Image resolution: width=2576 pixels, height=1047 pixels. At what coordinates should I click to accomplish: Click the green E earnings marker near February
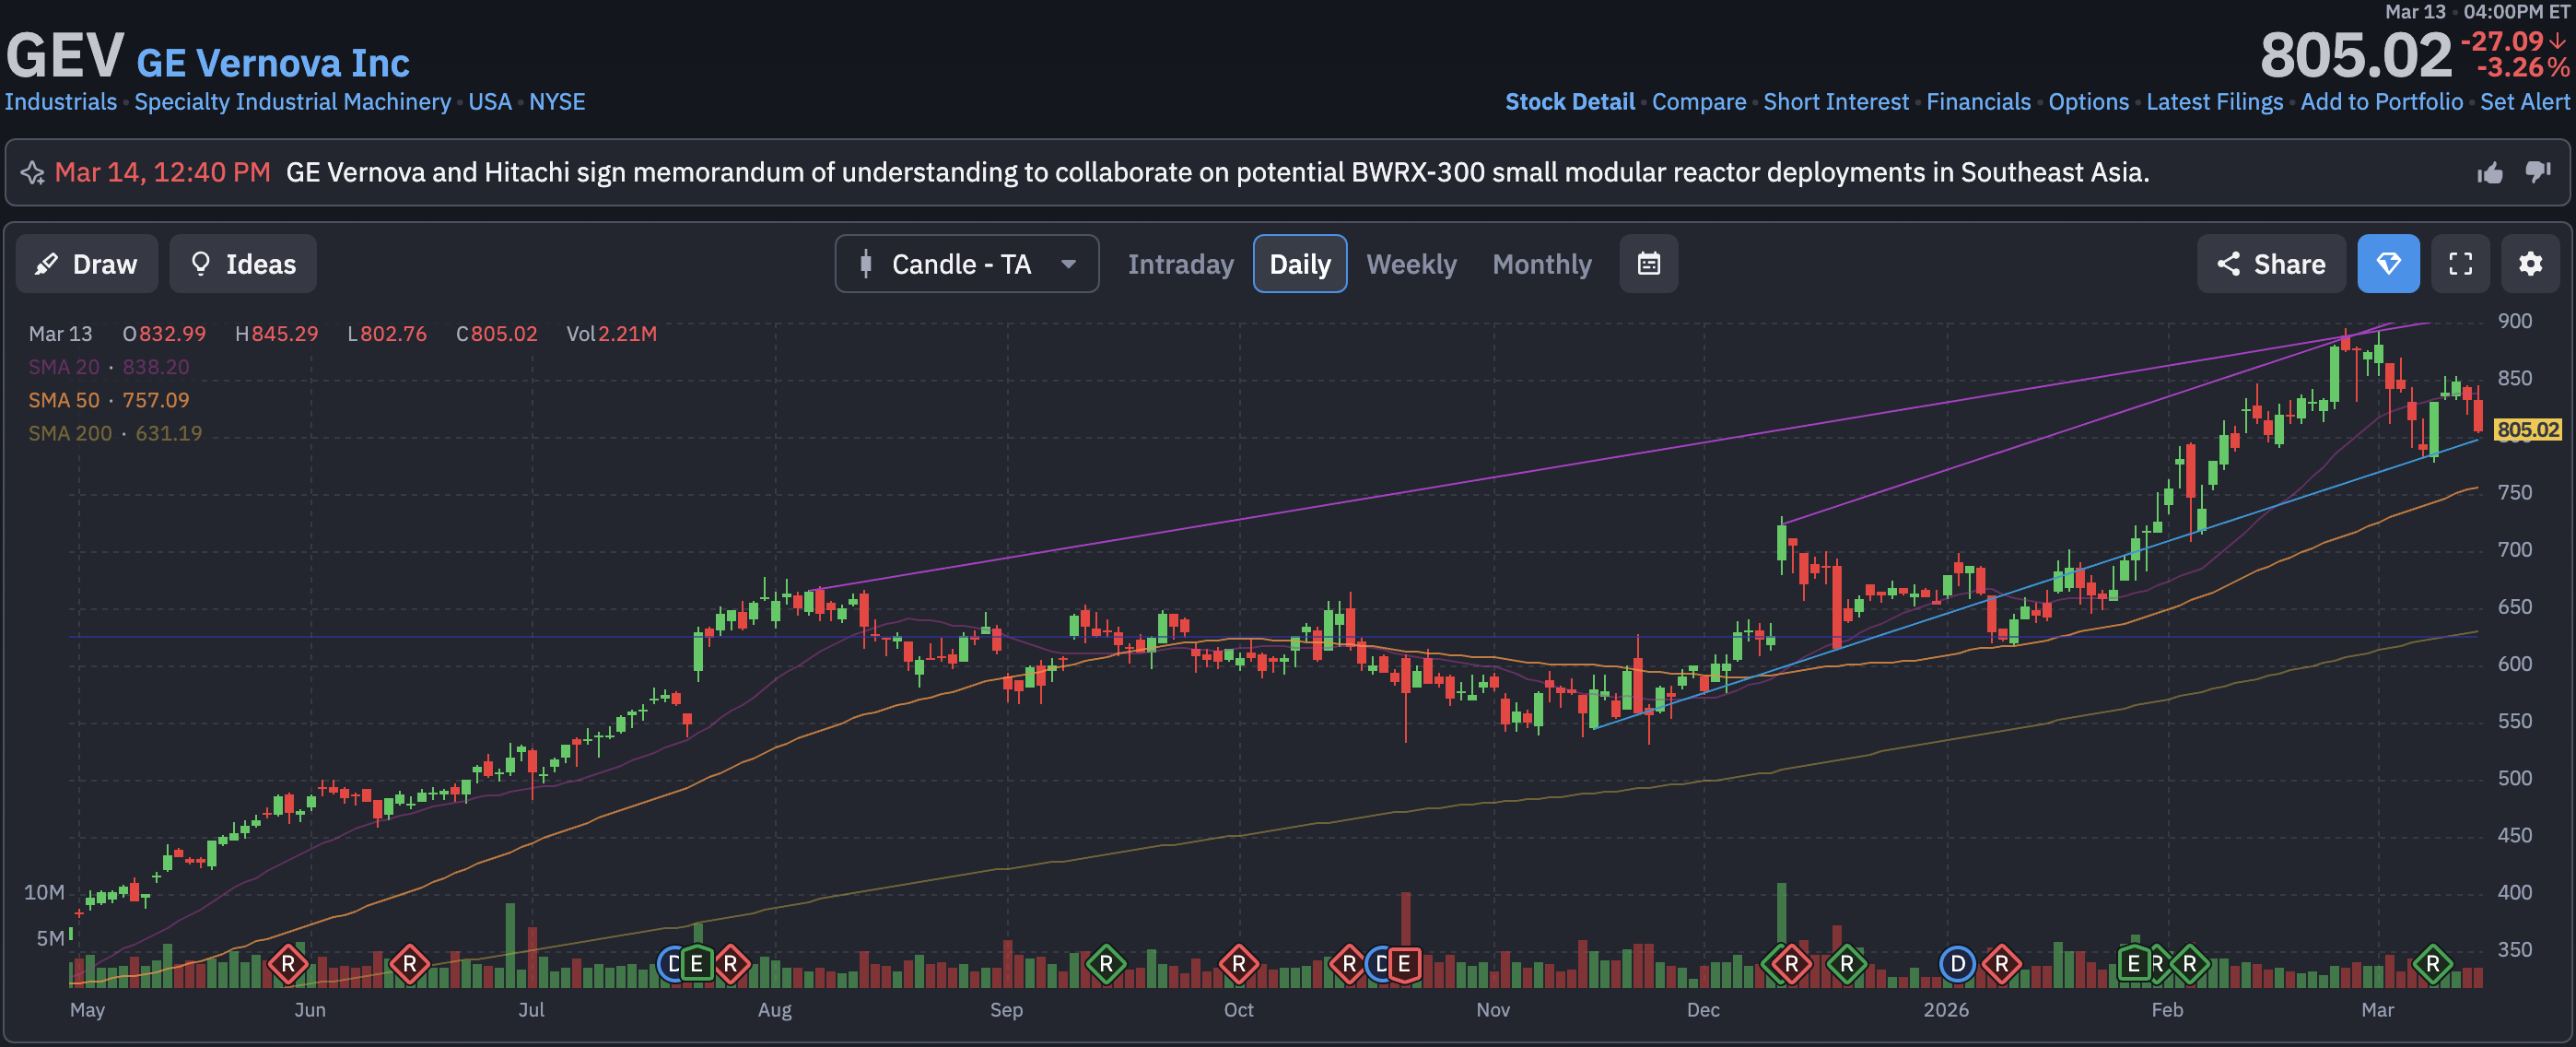click(x=2132, y=964)
